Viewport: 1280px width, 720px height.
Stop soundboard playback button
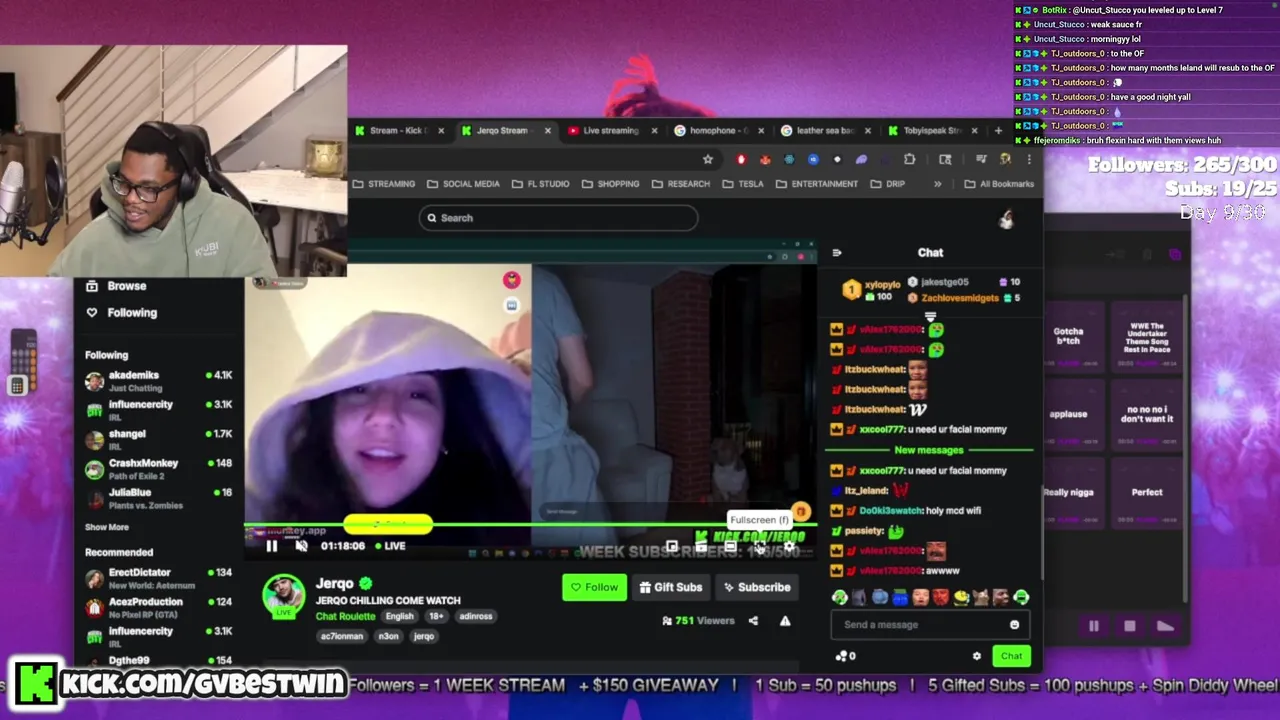[x=1130, y=626]
